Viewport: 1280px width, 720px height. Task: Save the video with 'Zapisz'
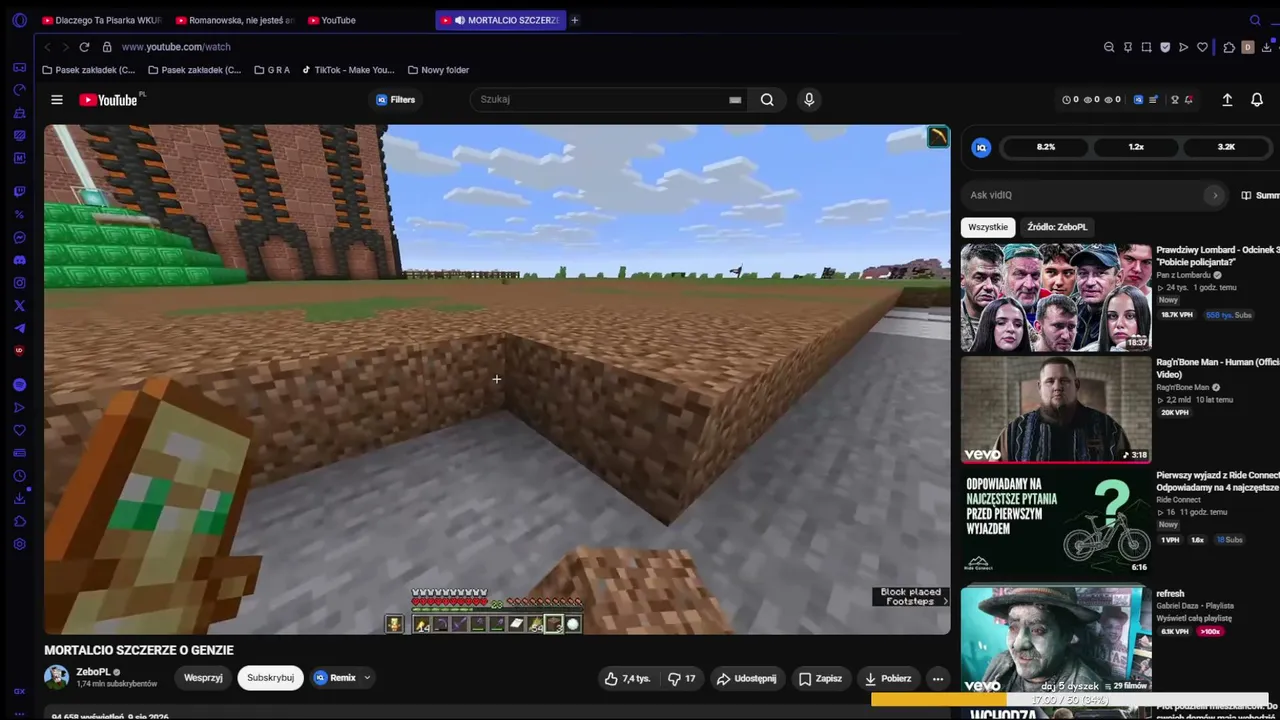tap(820, 678)
